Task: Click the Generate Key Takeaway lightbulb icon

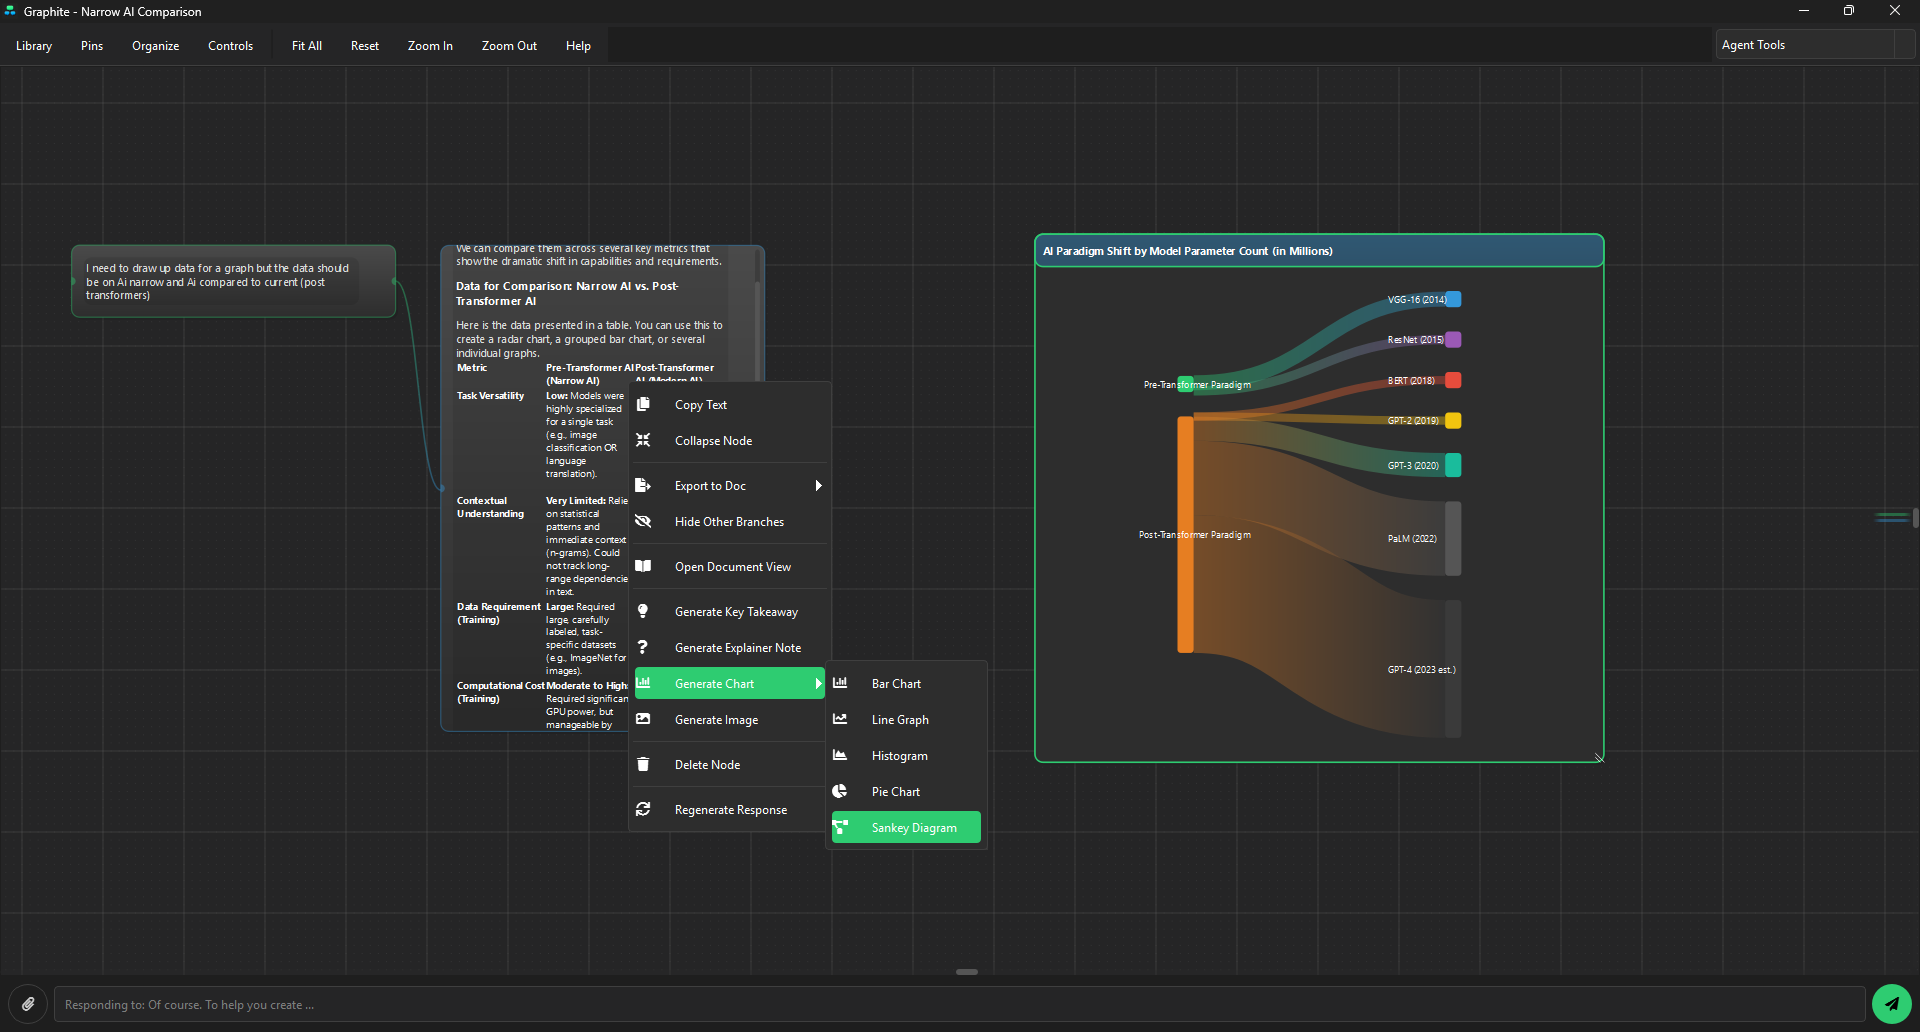Action: tap(643, 611)
